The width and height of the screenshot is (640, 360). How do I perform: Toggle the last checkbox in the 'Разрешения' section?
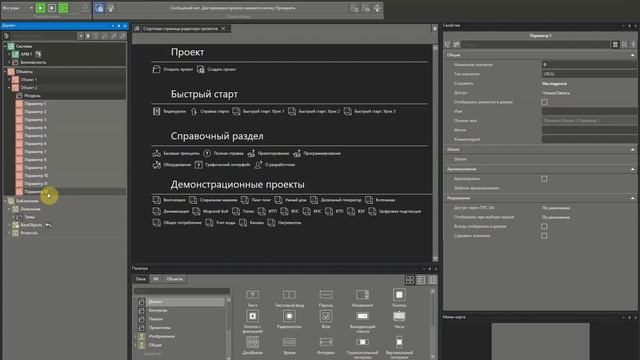pos(544,236)
